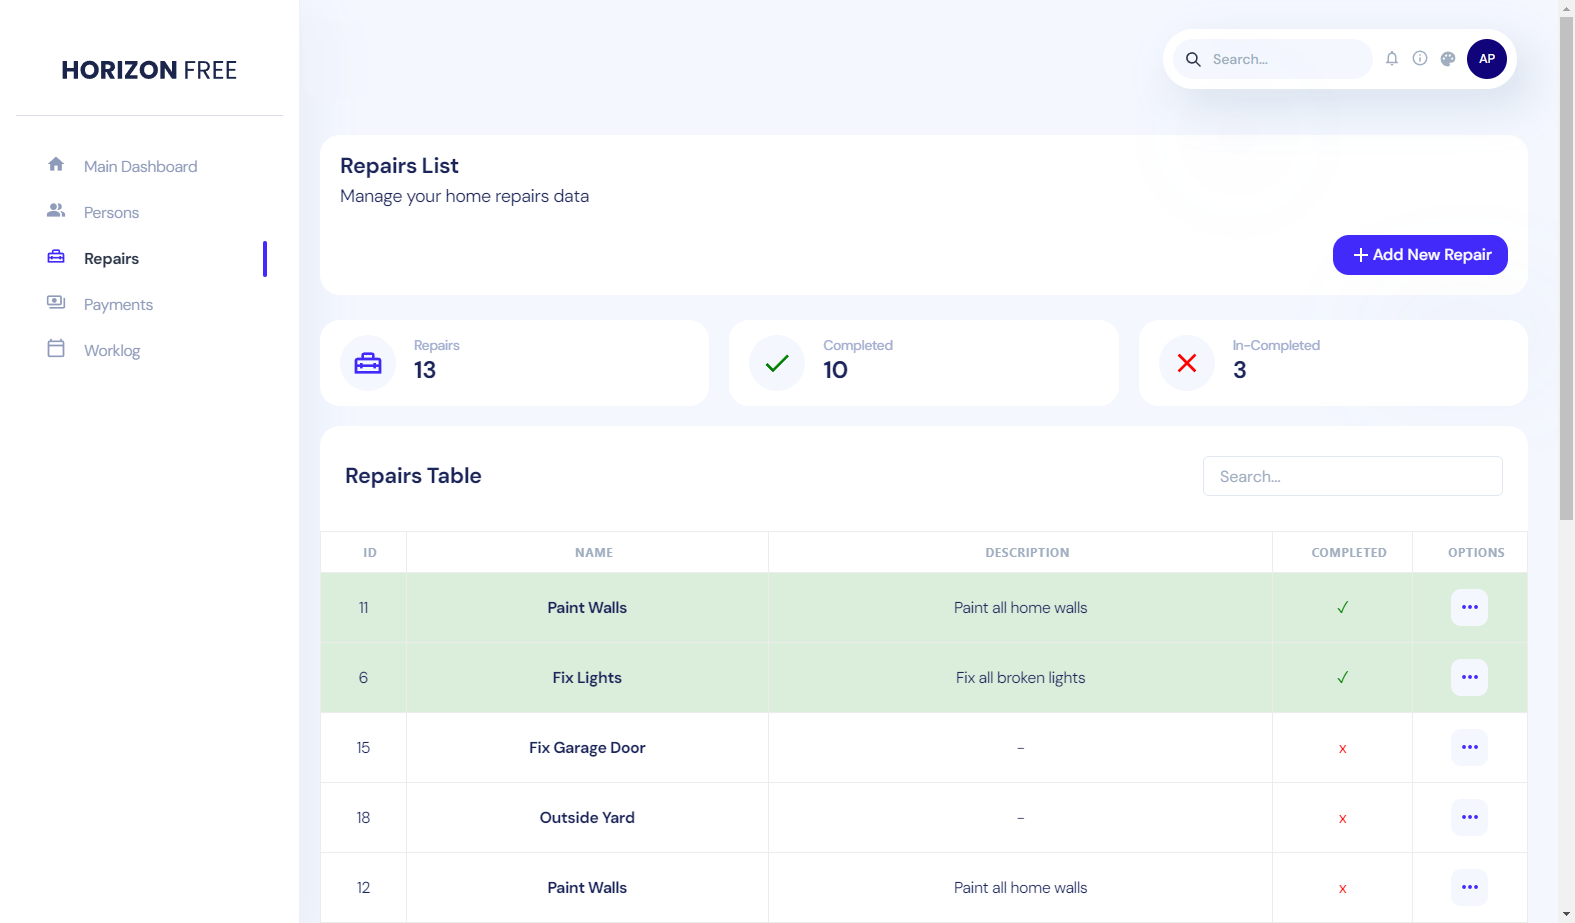Click the completed checkmark in row 11
Viewport: 1575px width, 923px height.
(x=1342, y=607)
